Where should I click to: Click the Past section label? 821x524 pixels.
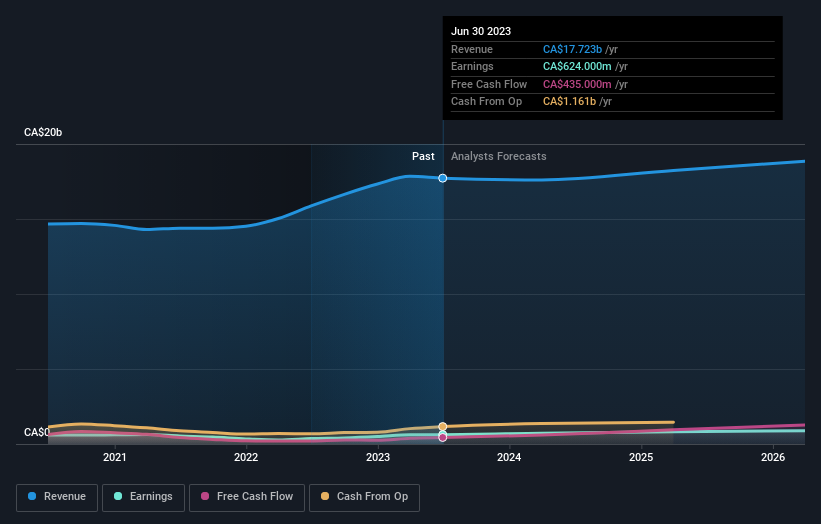423,156
